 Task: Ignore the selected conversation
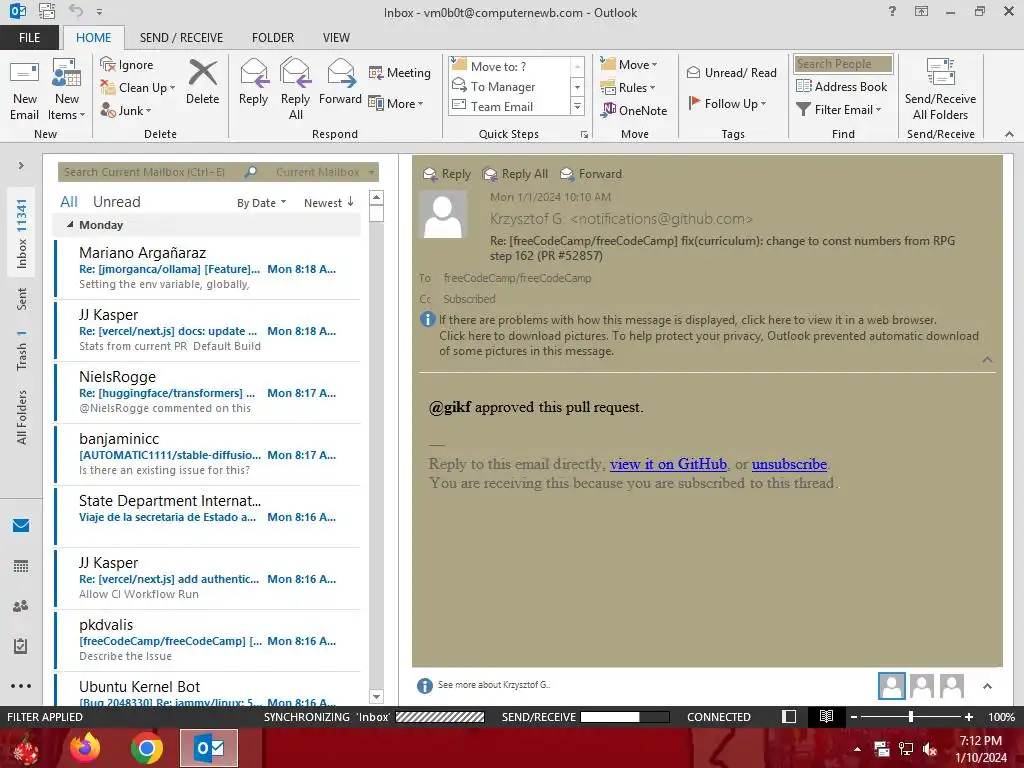127,65
